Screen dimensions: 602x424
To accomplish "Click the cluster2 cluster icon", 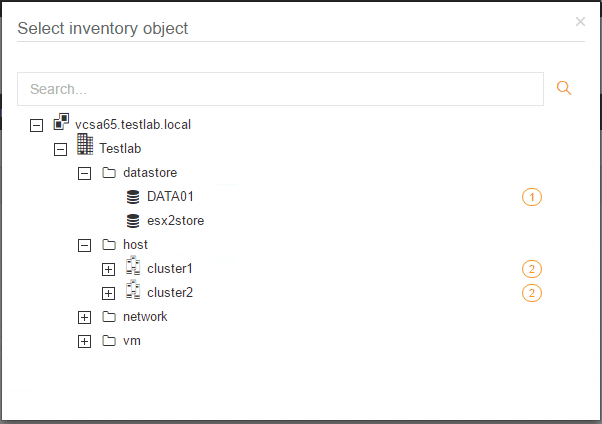I will [x=133, y=292].
